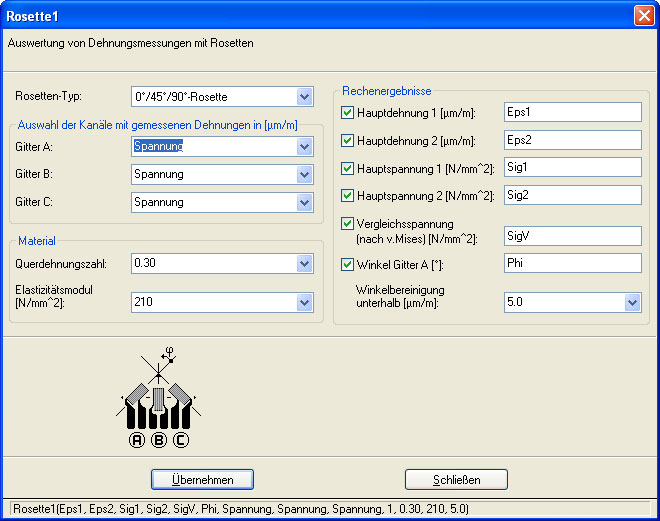Screen dimensions: 660x521
Task: Open Gitter B channel selection list
Action: (x=305, y=175)
